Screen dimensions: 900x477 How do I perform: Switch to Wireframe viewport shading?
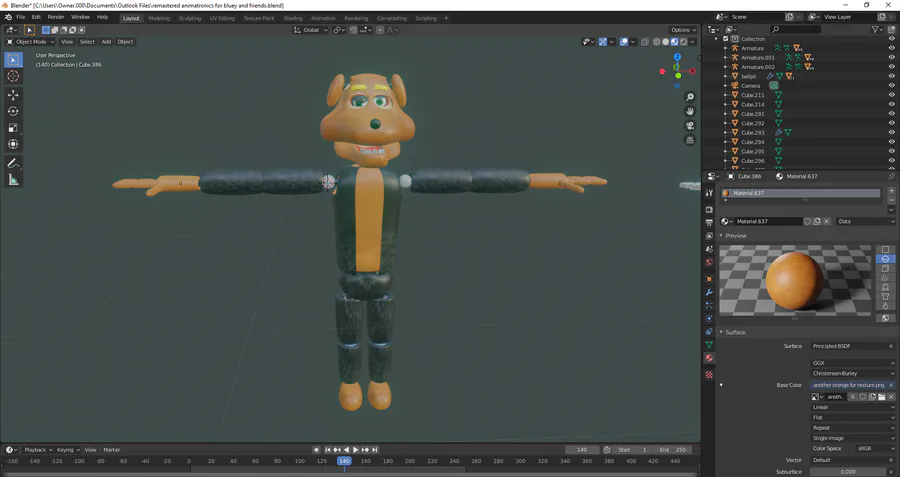(x=657, y=42)
